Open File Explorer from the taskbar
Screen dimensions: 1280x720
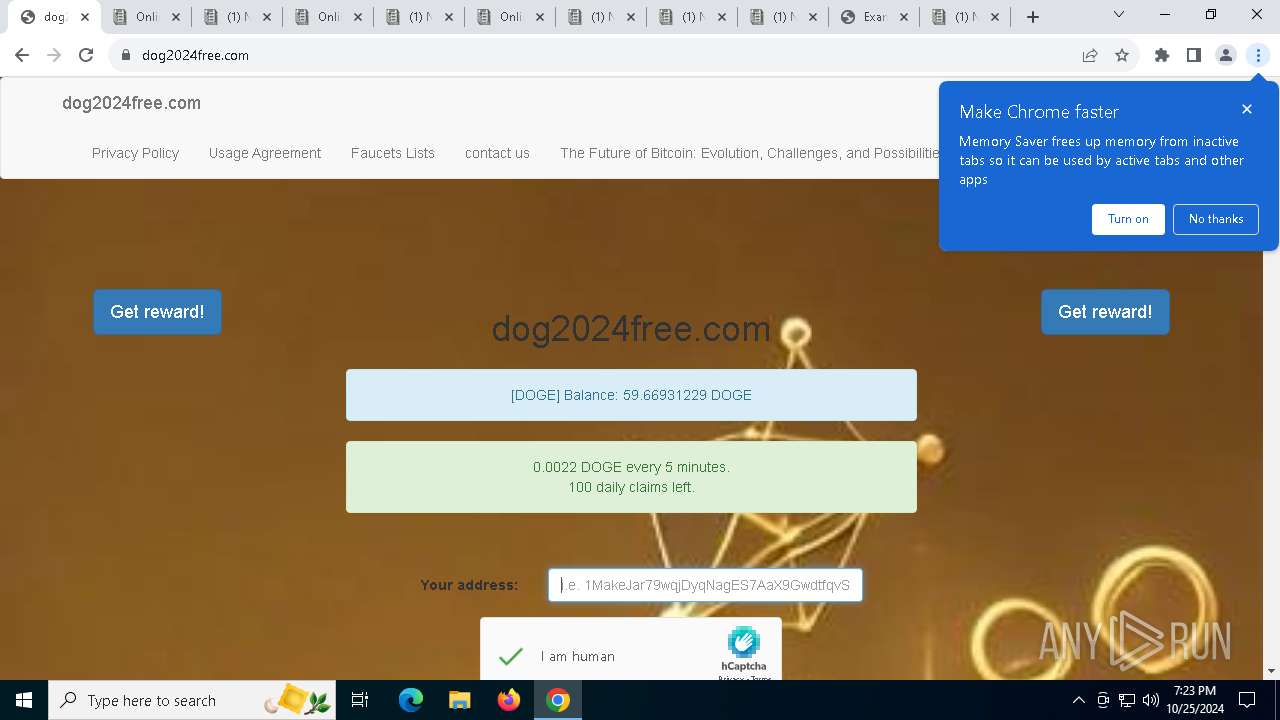[x=459, y=700]
